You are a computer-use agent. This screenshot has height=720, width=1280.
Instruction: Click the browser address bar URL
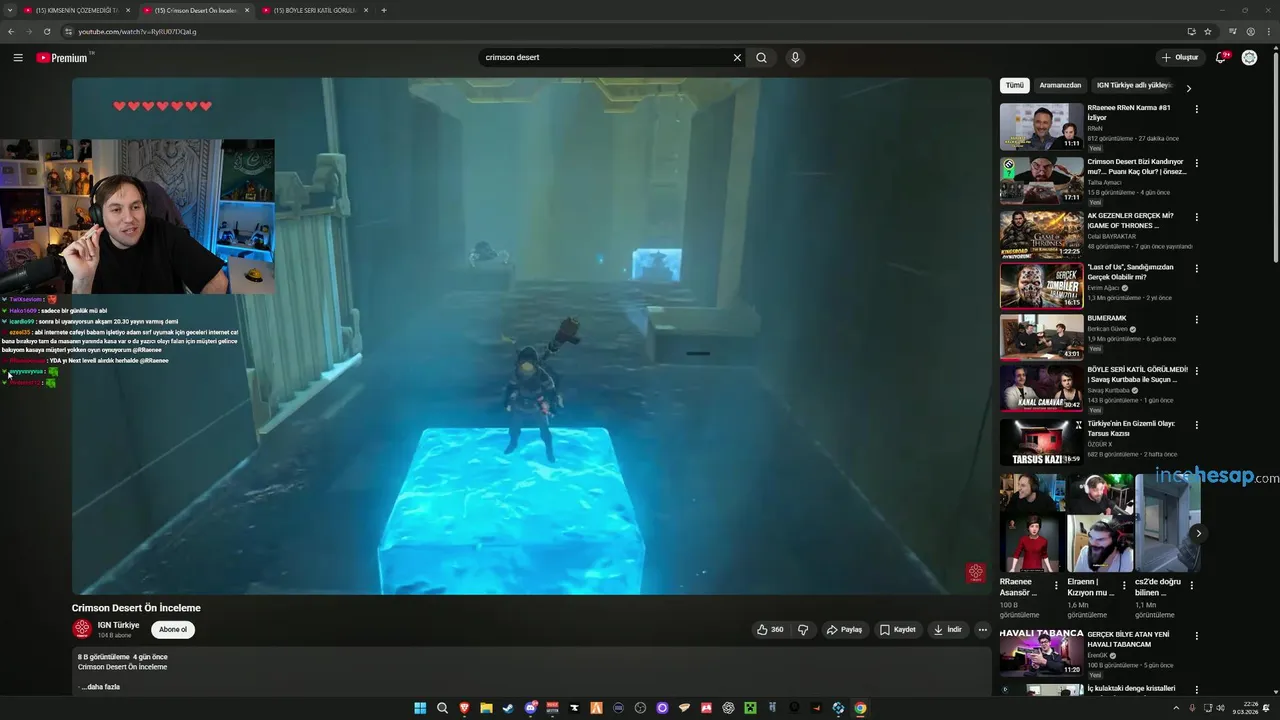tap(137, 31)
